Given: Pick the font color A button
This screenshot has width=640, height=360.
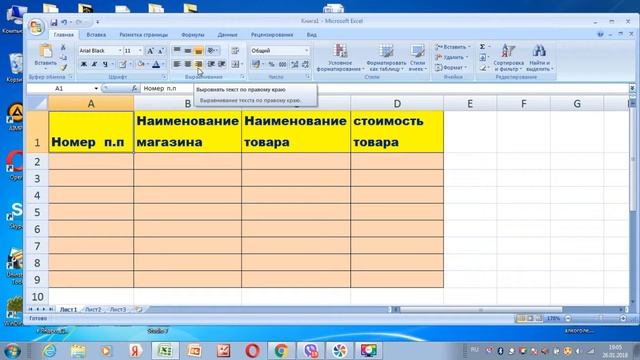Looking at the screenshot, I should 156,64.
